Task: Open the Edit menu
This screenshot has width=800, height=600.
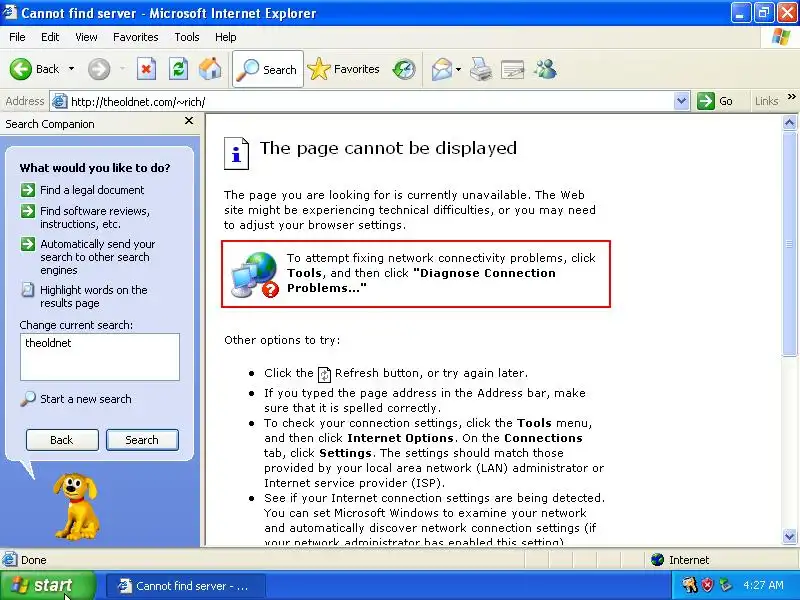Action: (50, 37)
